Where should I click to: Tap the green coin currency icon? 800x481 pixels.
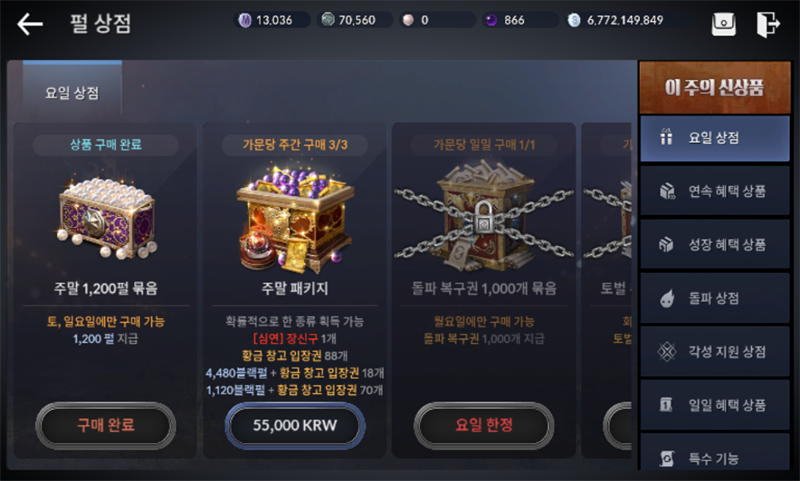(x=328, y=20)
